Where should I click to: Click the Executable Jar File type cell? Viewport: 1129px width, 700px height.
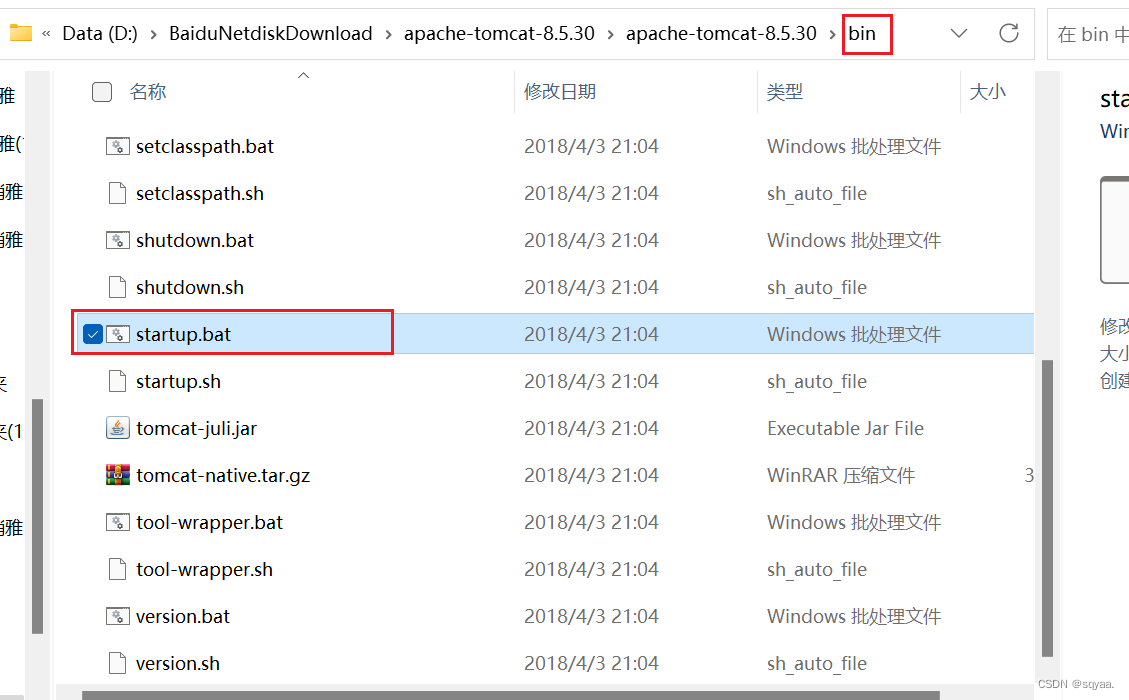[845, 428]
